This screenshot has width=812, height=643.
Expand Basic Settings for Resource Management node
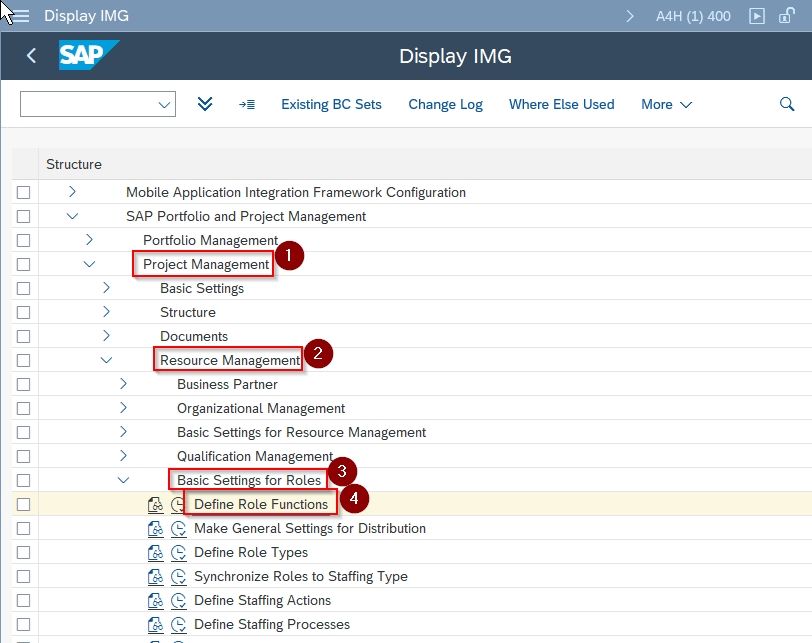(x=123, y=431)
